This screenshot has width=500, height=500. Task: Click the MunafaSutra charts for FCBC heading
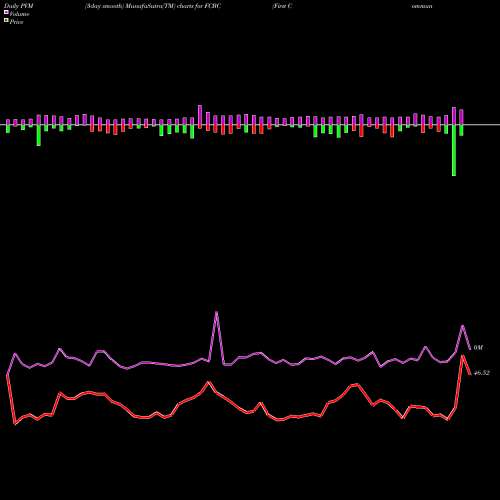pos(153,6)
